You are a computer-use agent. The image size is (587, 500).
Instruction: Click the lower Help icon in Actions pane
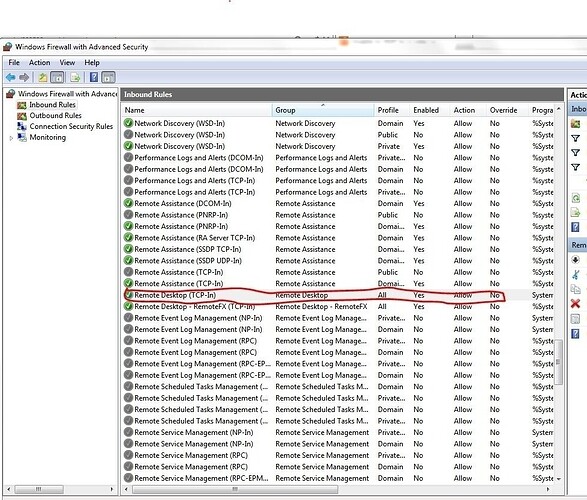575,333
